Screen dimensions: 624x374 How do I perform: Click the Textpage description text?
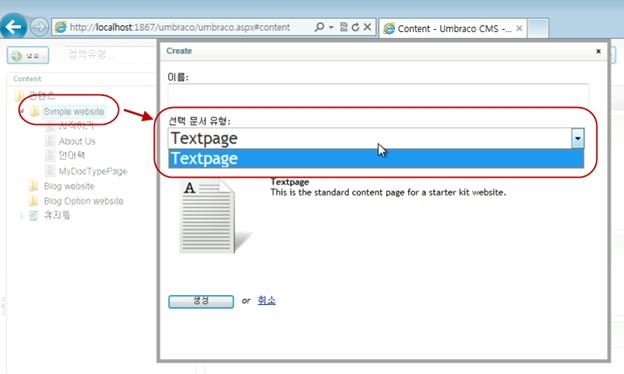[x=388, y=193]
